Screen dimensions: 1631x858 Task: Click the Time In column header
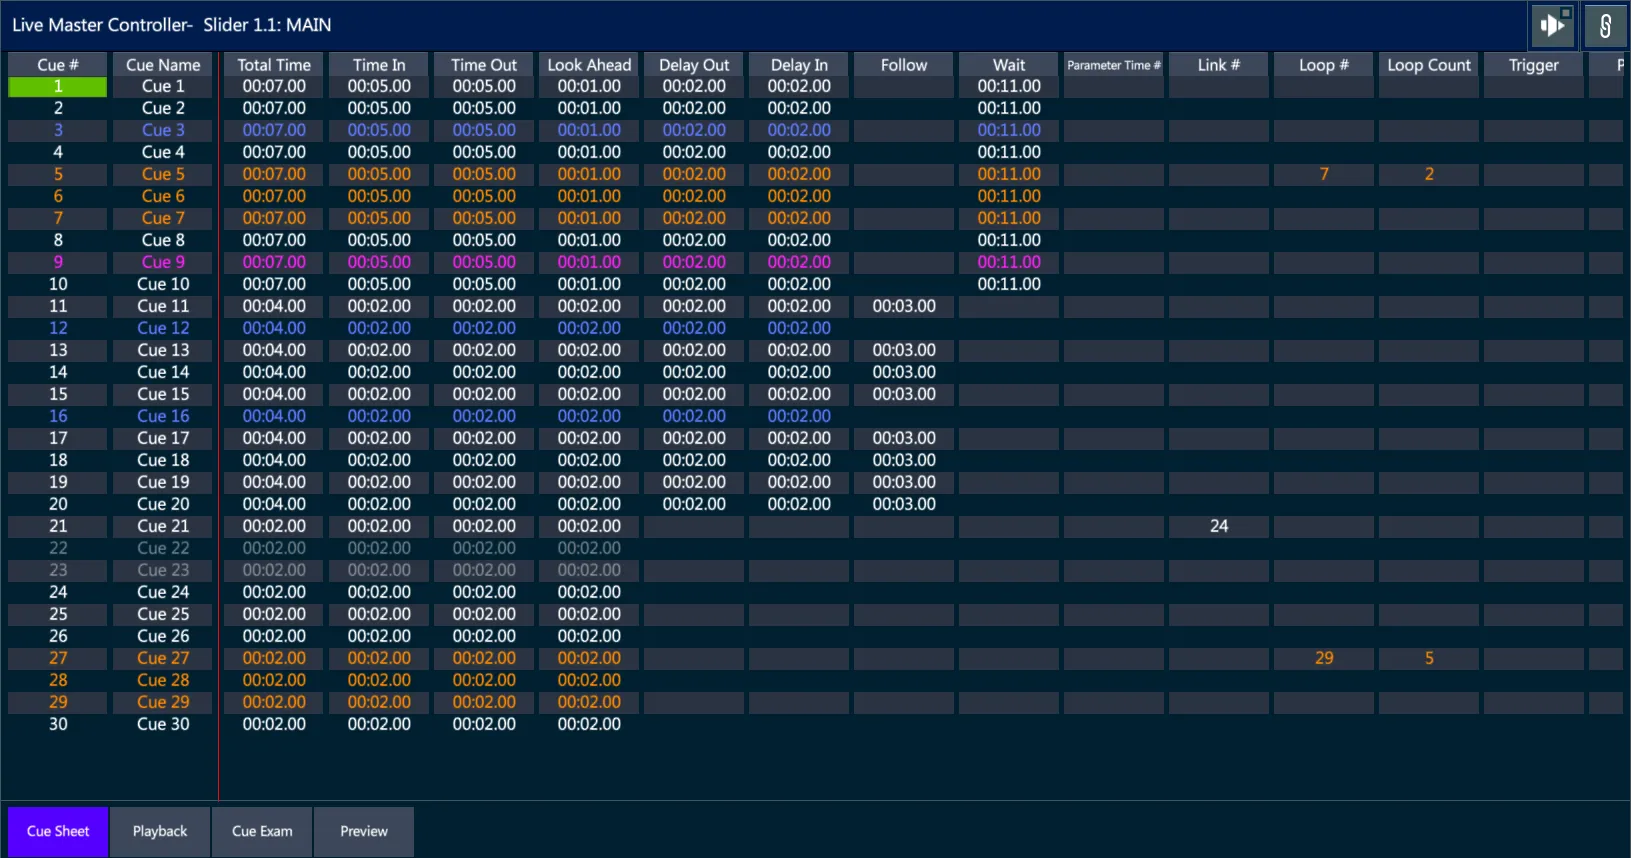tap(379, 64)
